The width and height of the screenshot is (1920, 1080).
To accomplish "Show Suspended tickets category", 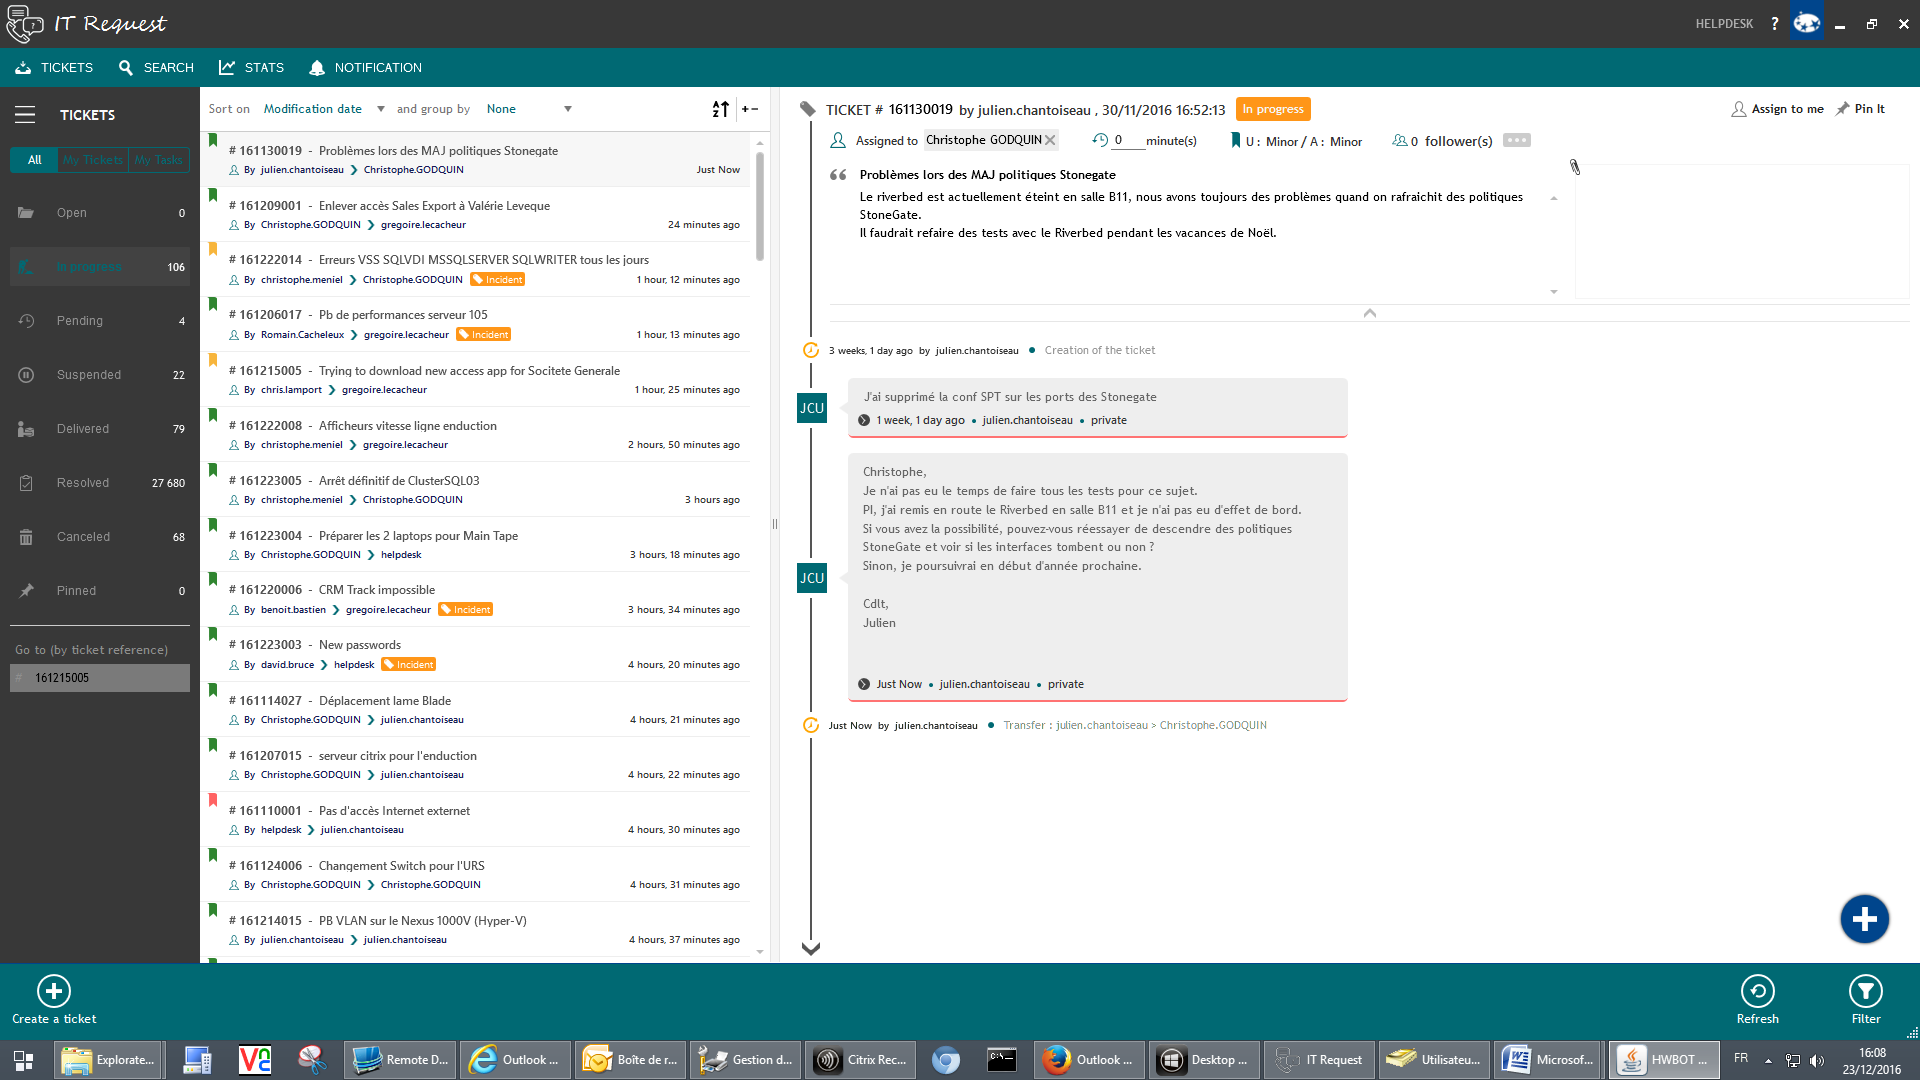I will pyautogui.click(x=100, y=375).
